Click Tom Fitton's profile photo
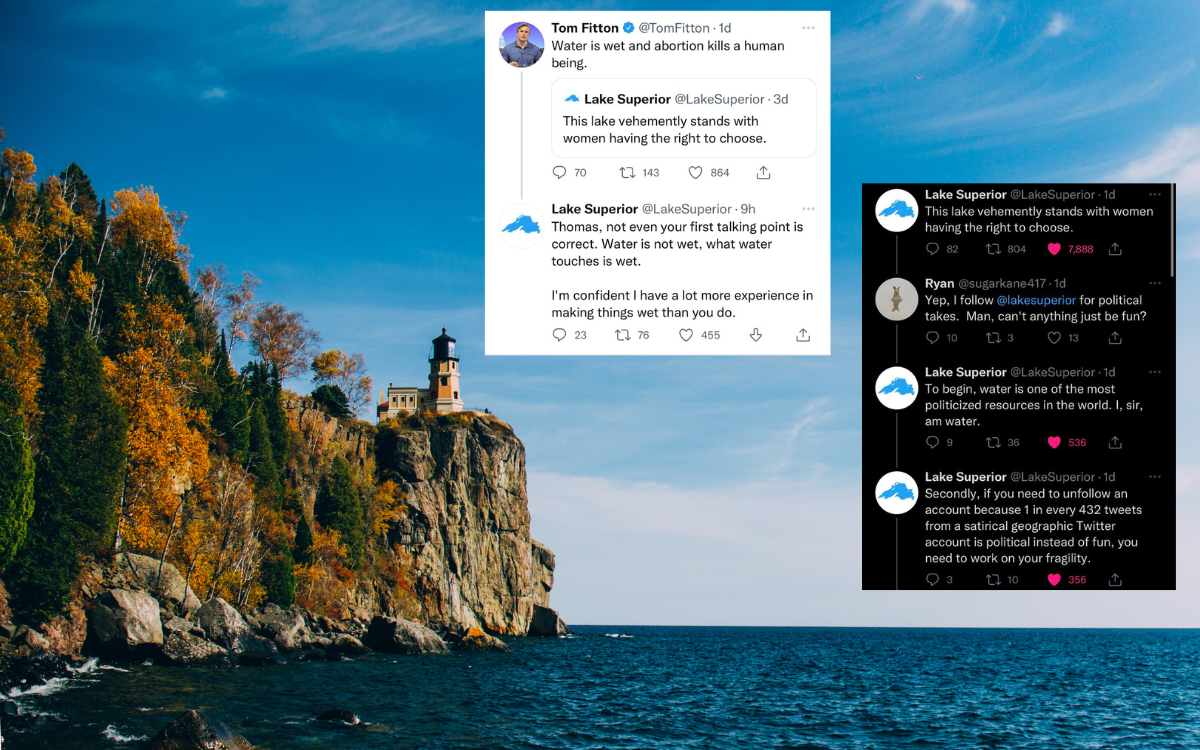This screenshot has width=1200, height=750. pyautogui.click(x=522, y=45)
